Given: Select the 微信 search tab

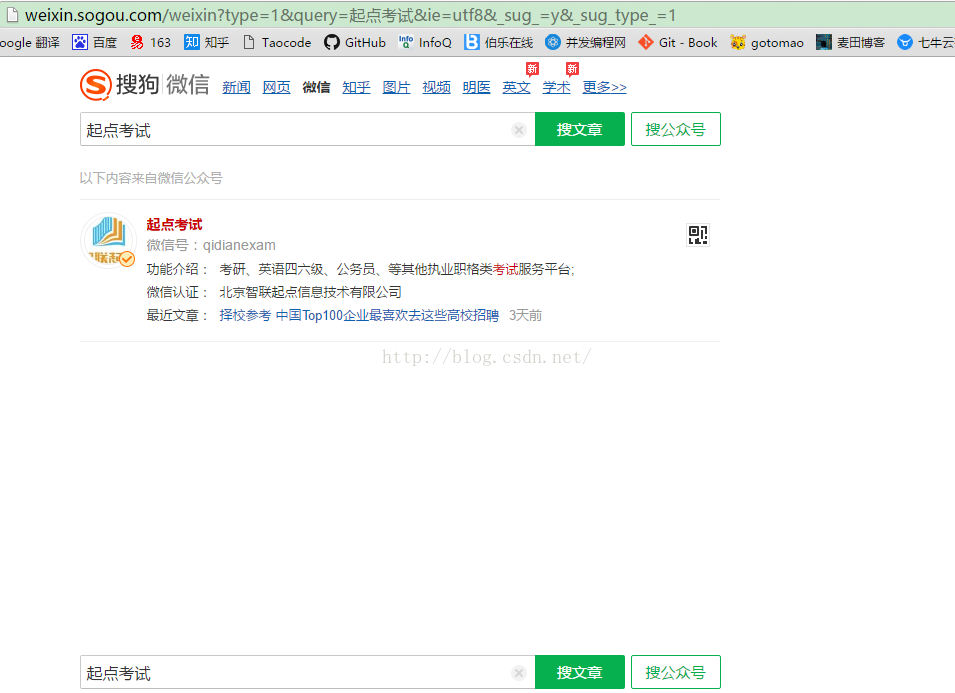Looking at the screenshot, I should 316,88.
